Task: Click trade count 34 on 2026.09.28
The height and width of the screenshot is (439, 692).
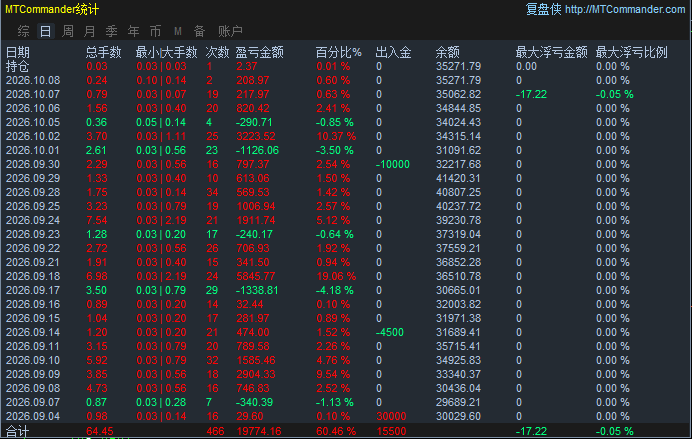Action: pyautogui.click(x=212, y=192)
